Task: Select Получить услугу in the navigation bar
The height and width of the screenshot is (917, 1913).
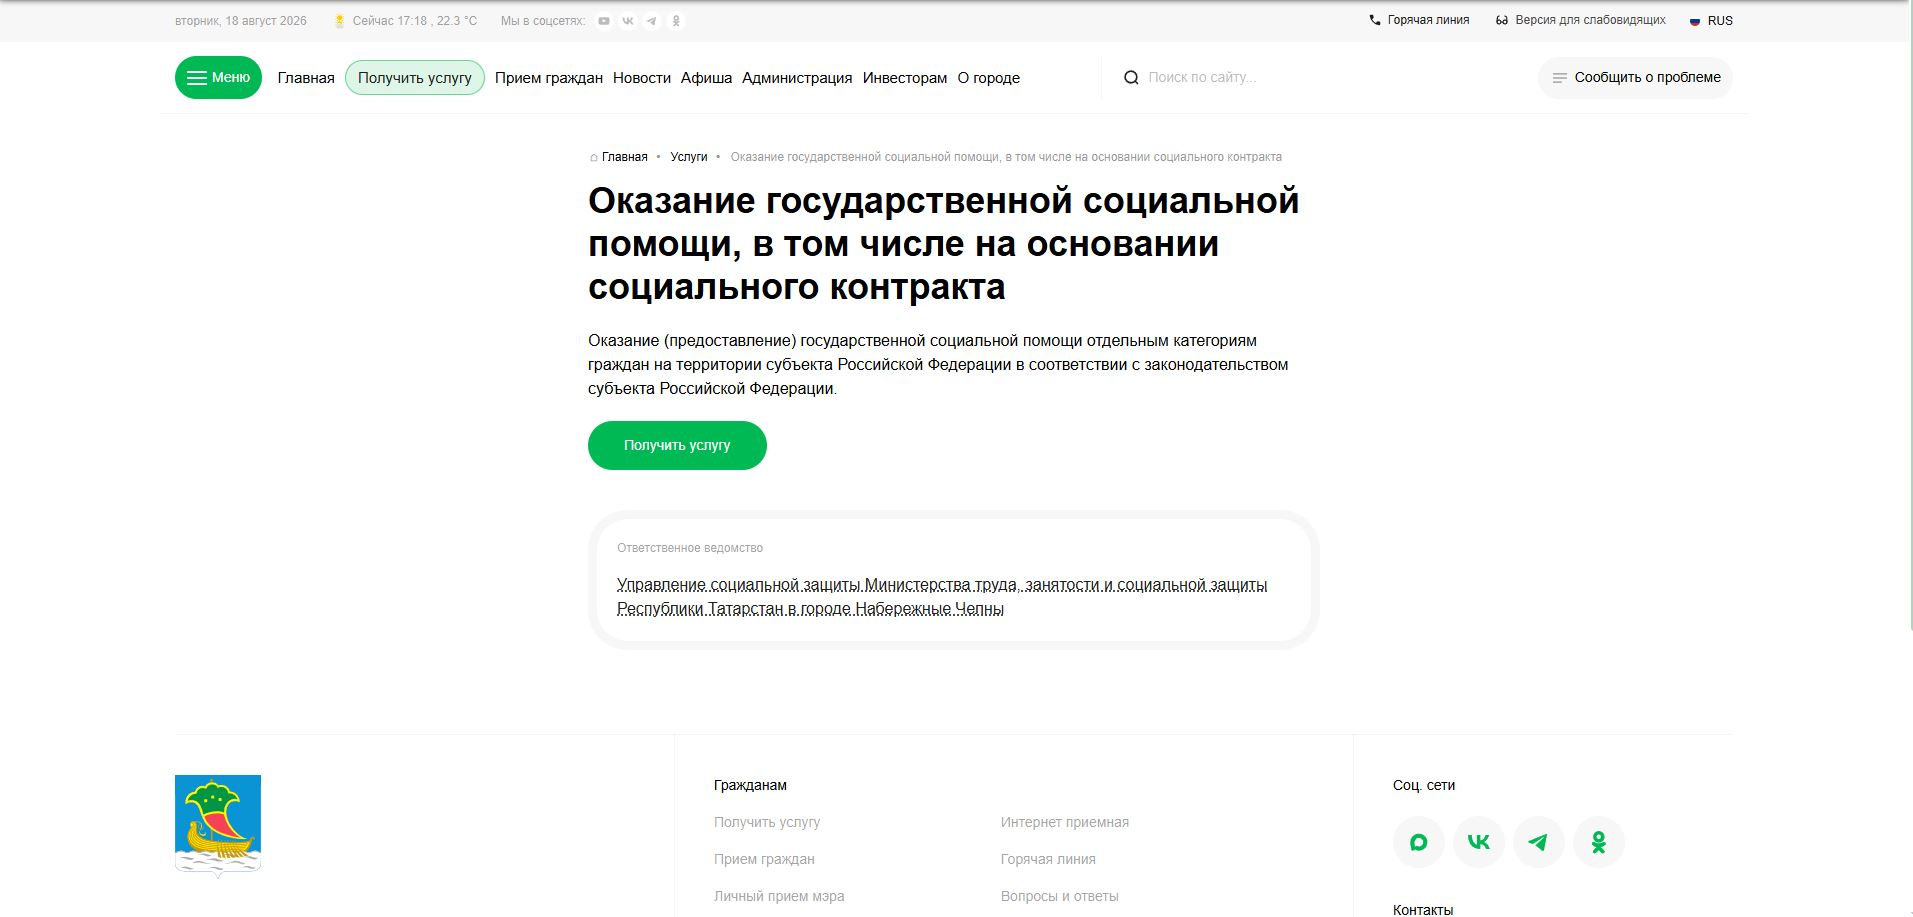Action: point(415,78)
